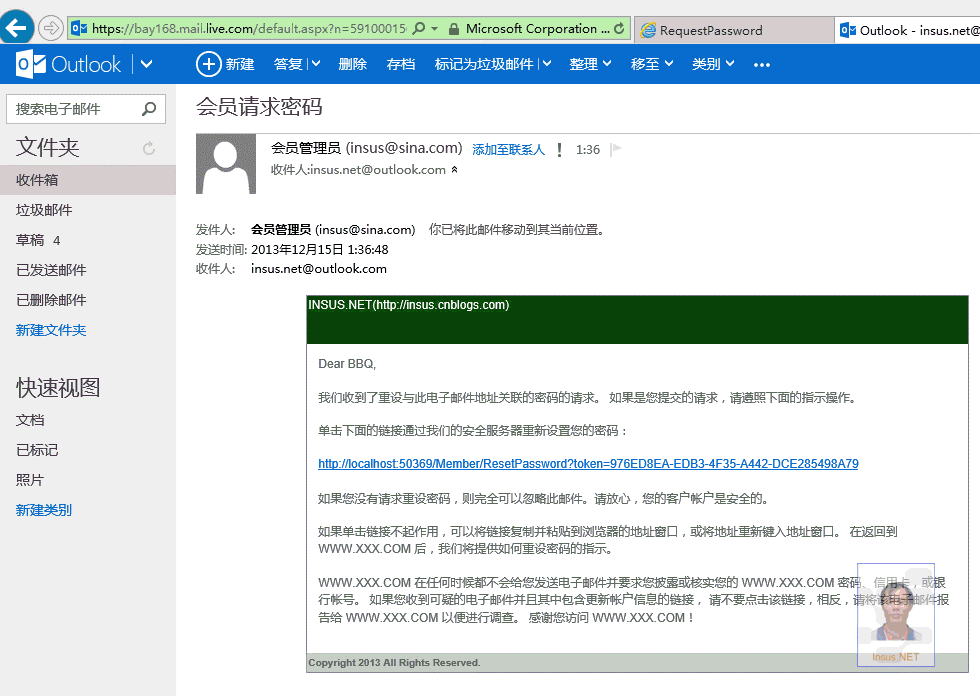Expand the junk mail options arrow

click(x=547, y=64)
